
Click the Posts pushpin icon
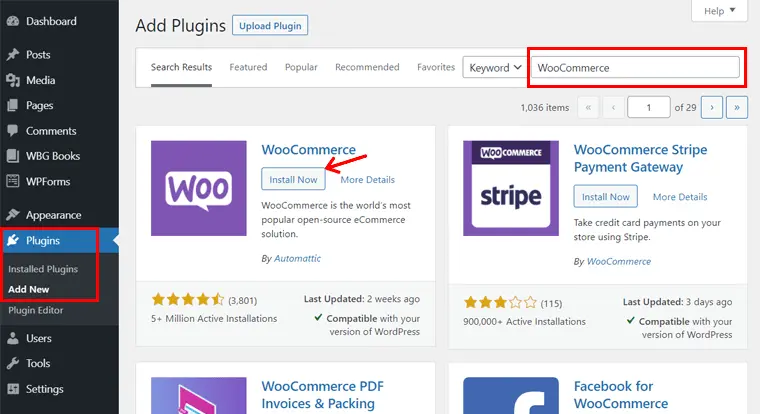point(13,54)
